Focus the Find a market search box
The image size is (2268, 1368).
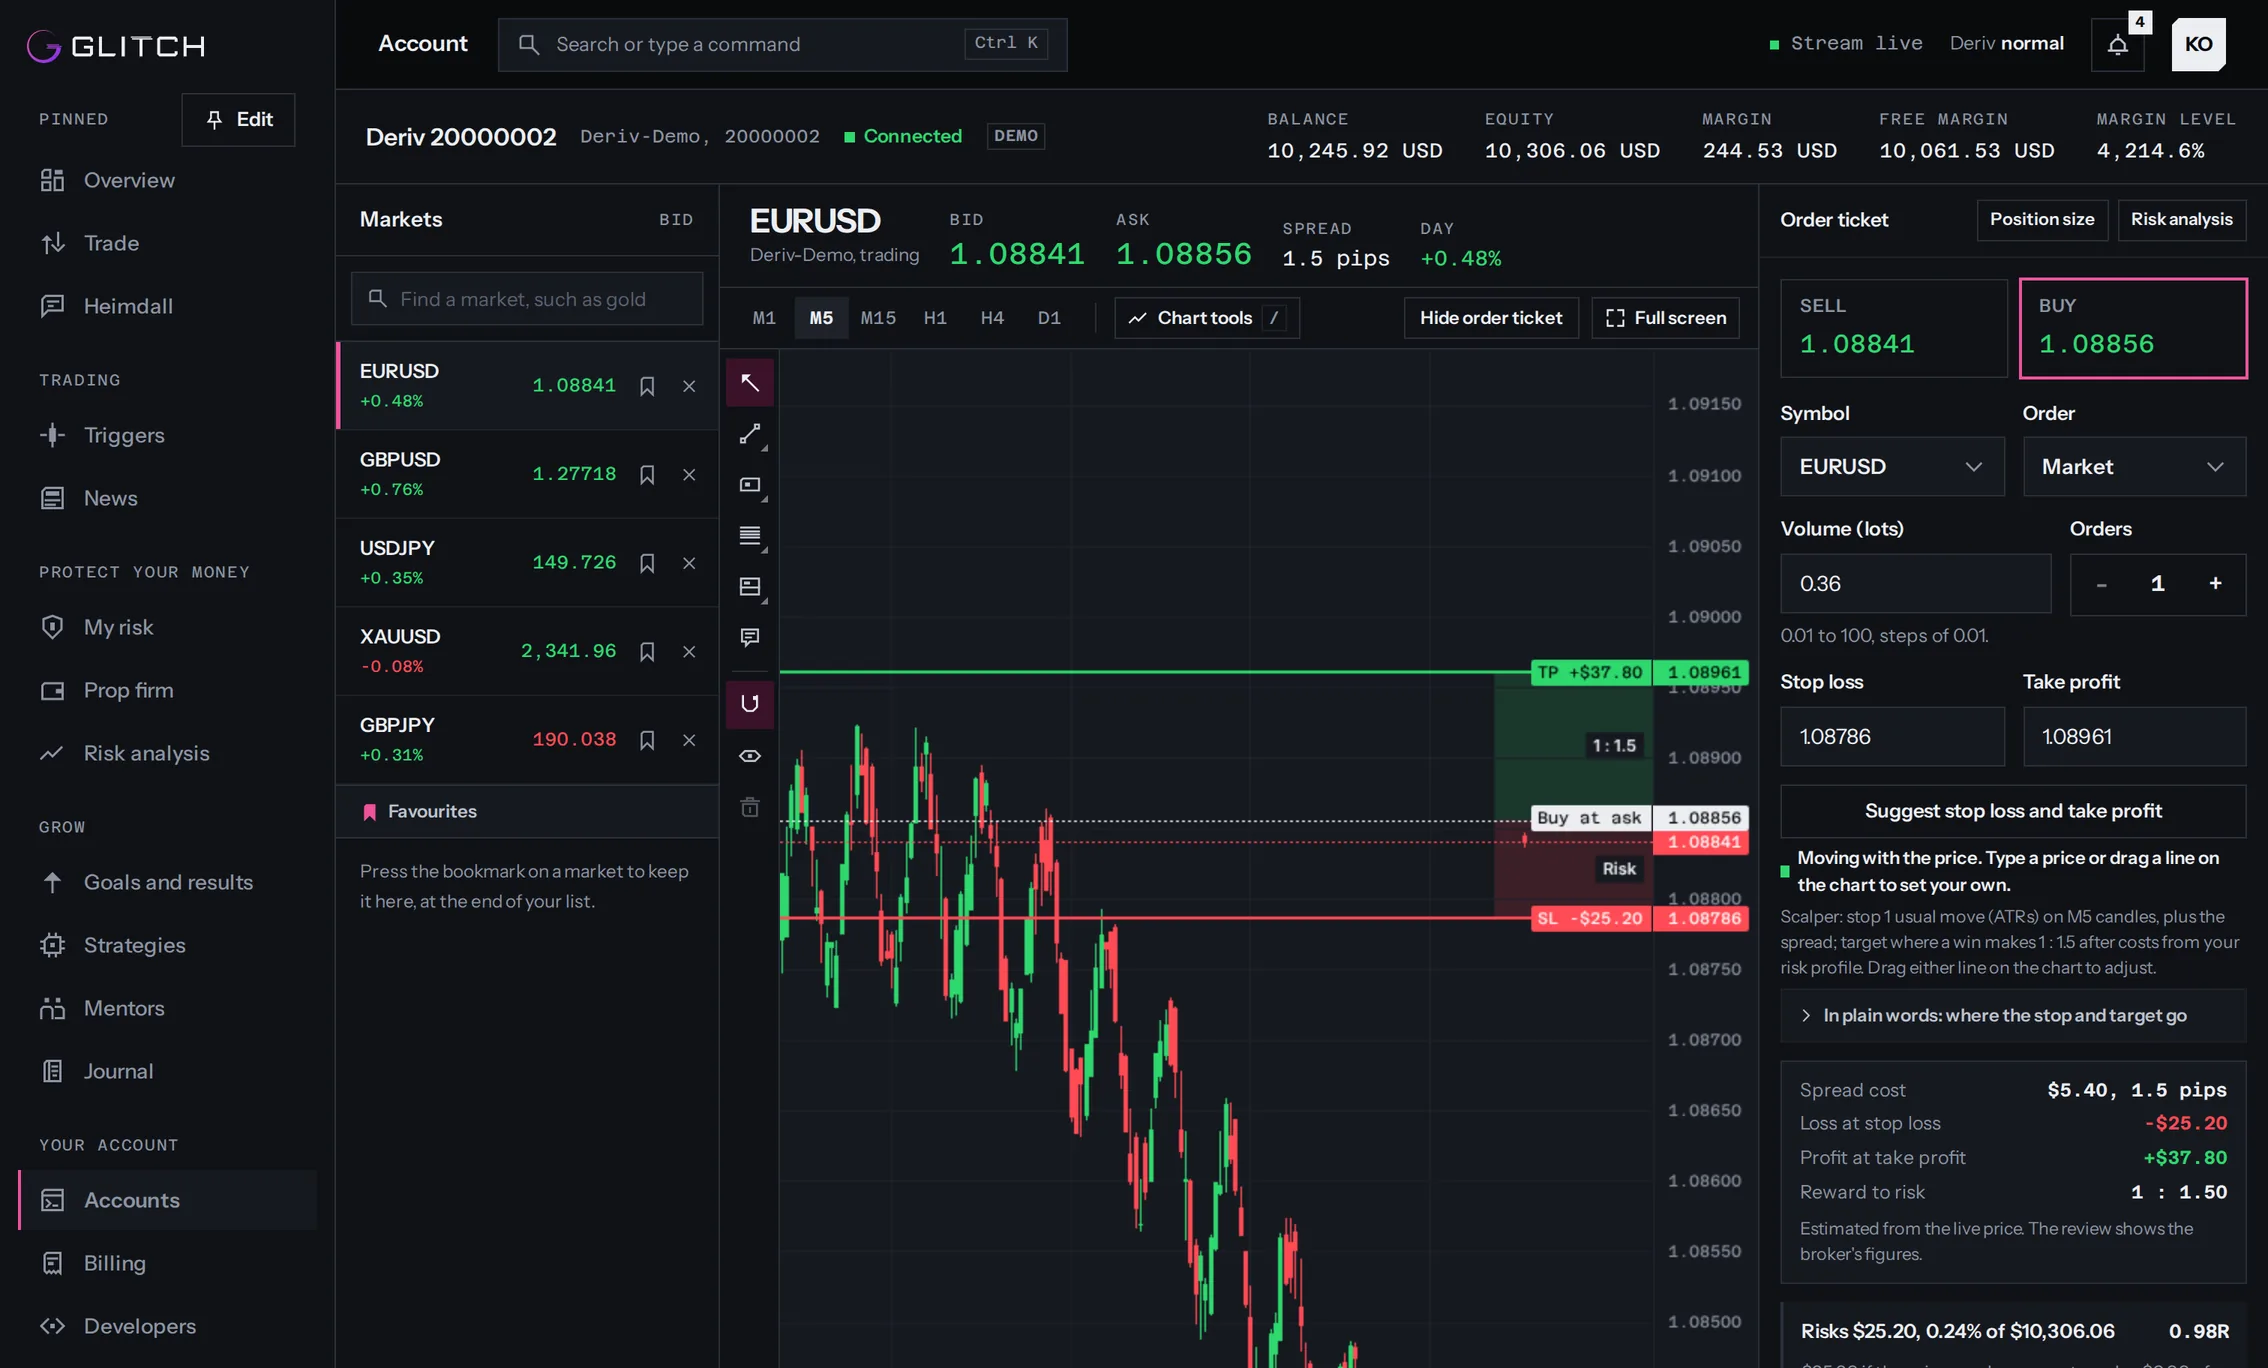point(527,299)
